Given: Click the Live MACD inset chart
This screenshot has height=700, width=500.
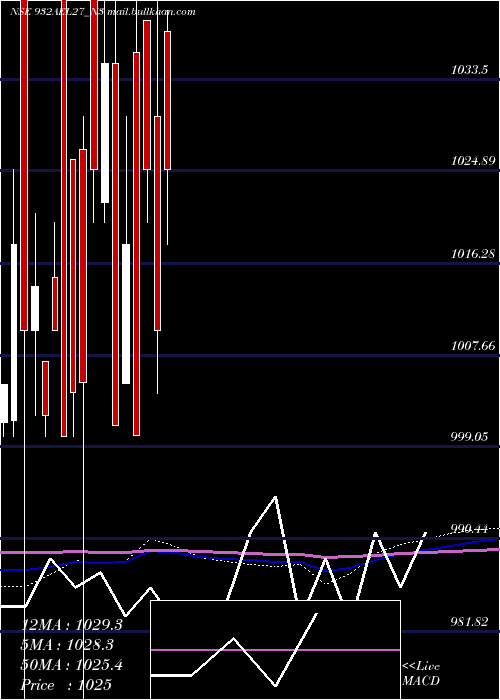Looking at the screenshot, I should click(275, 650).
